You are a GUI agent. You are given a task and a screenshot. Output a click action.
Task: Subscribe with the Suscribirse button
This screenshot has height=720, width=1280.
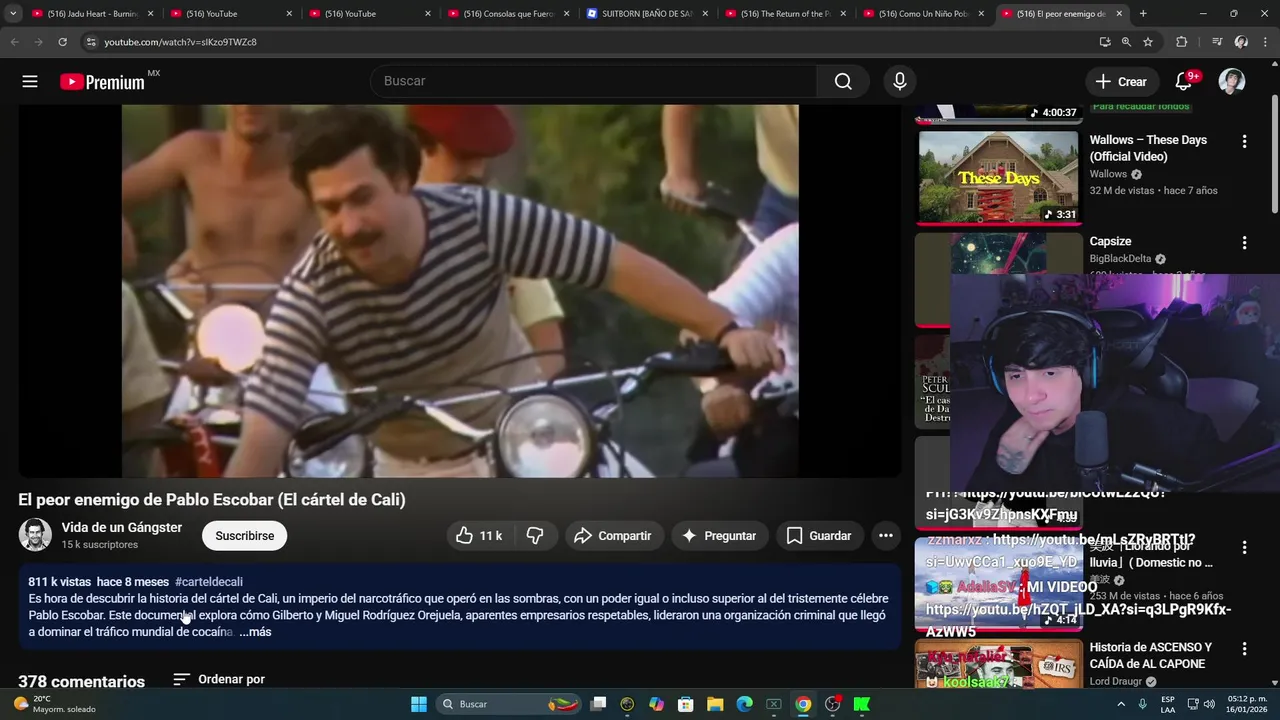click(x=245, y=536)
